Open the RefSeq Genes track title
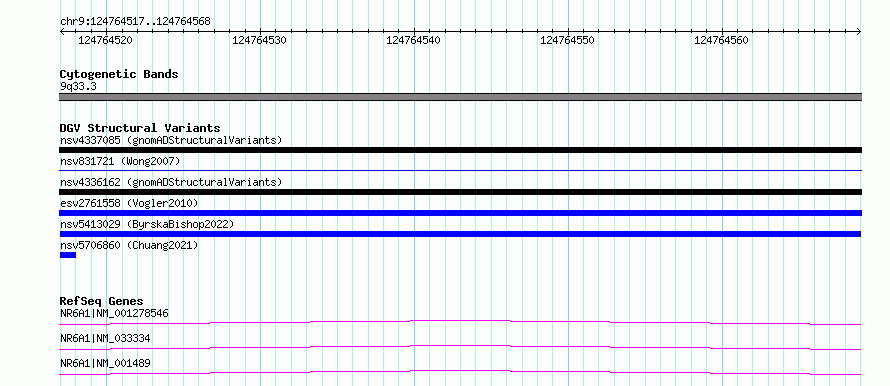 click(102, 301)
